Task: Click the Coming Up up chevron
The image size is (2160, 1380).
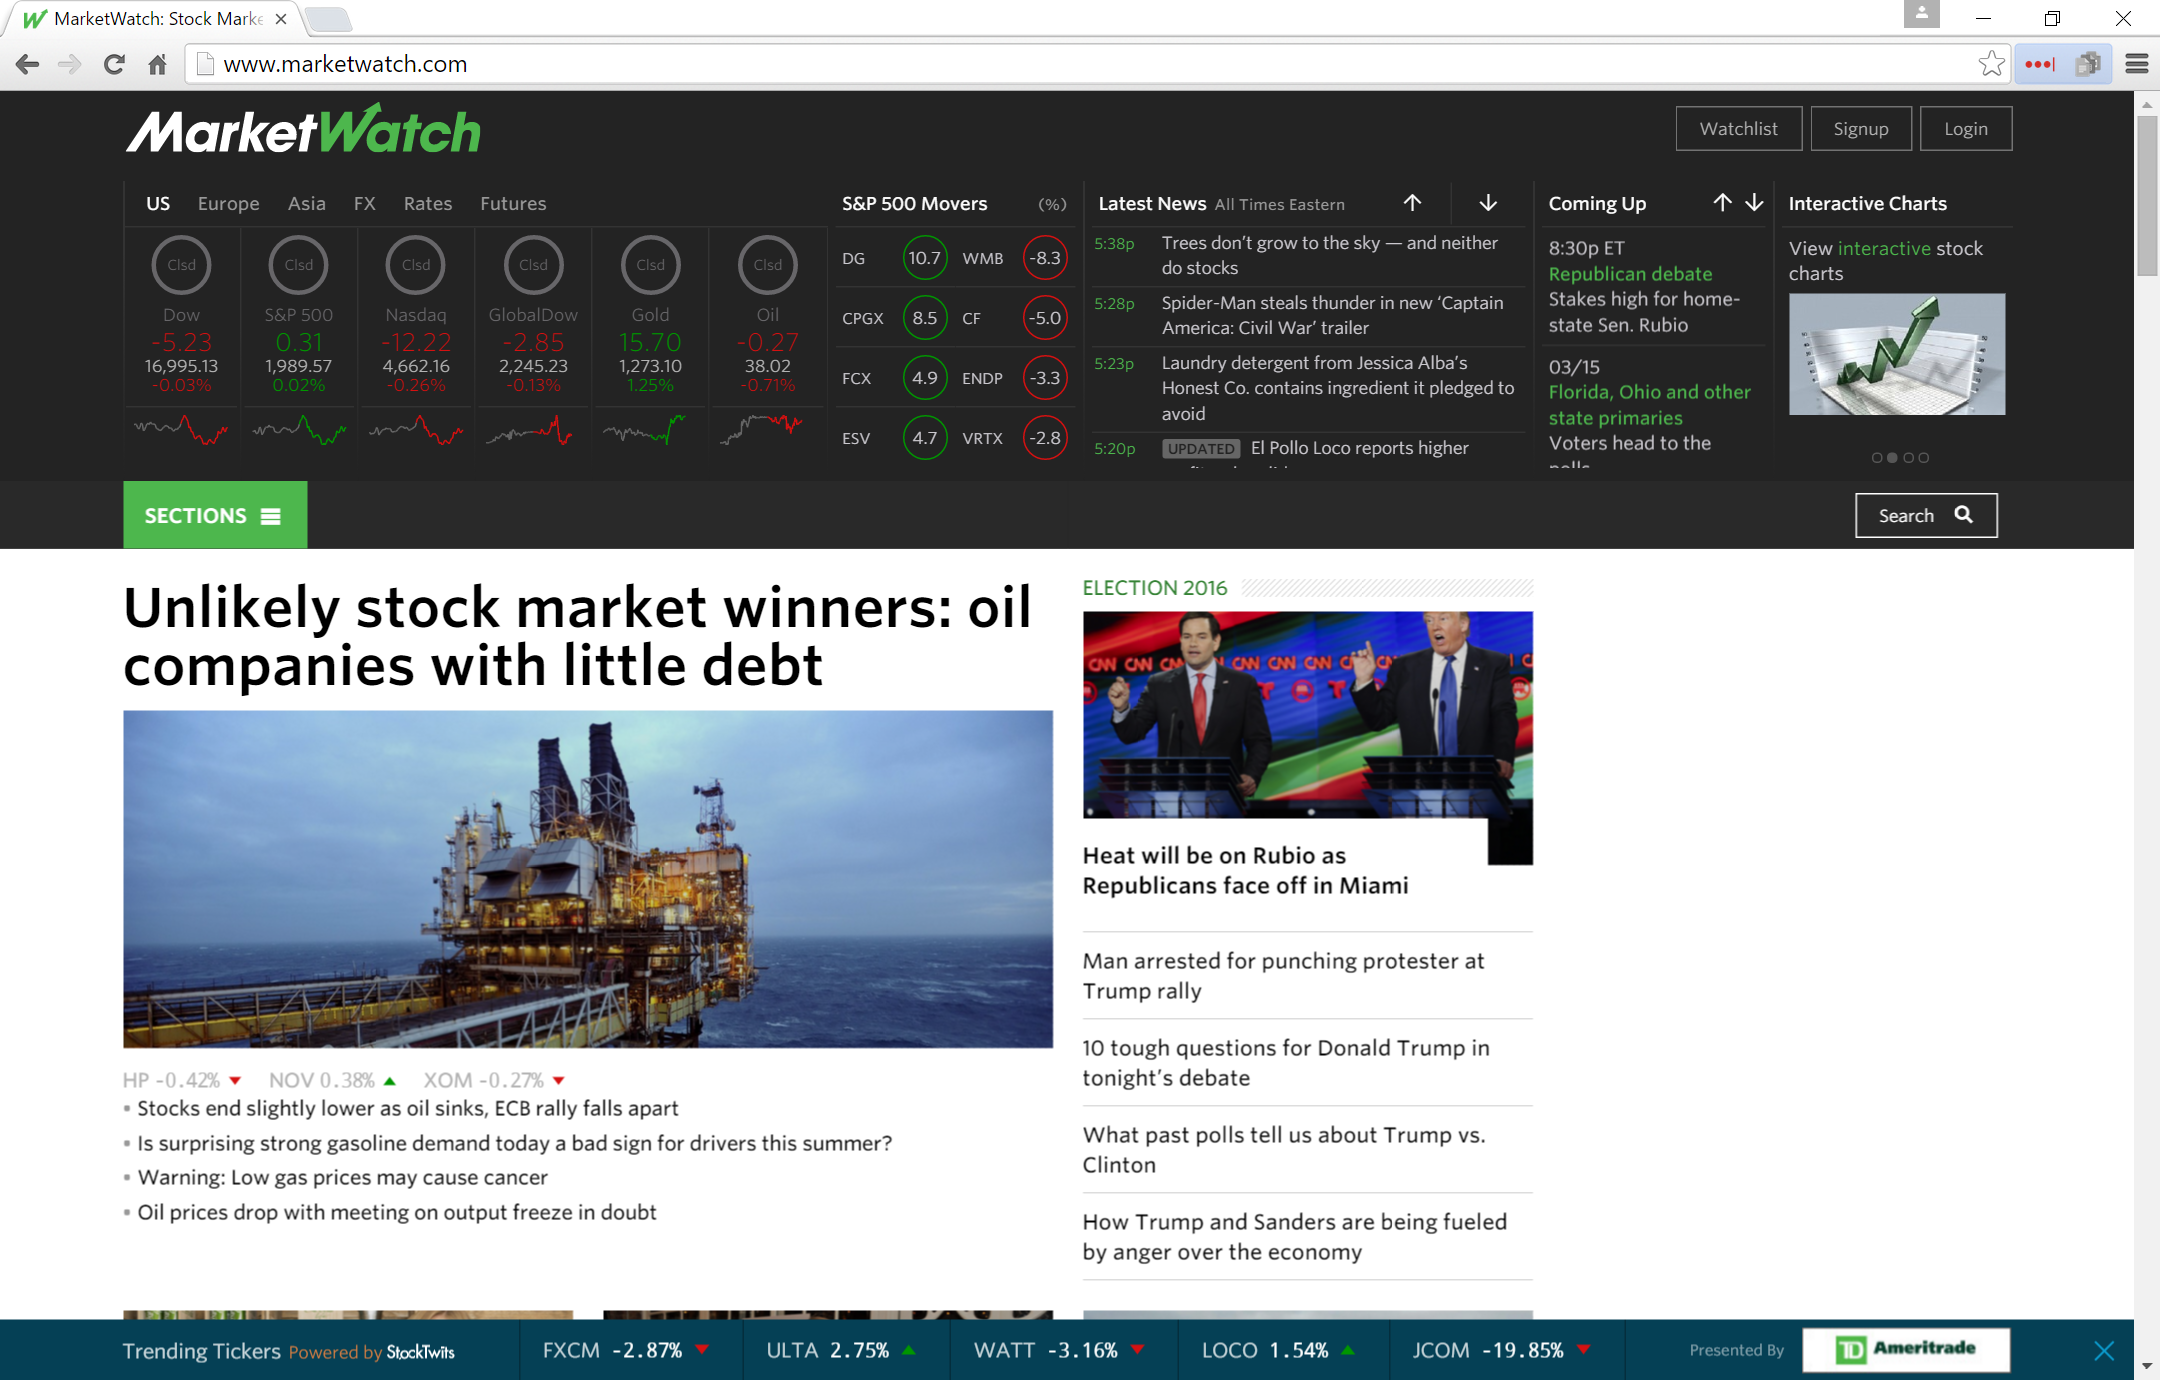Action: pyautogui.click(x=1722, y=202)
